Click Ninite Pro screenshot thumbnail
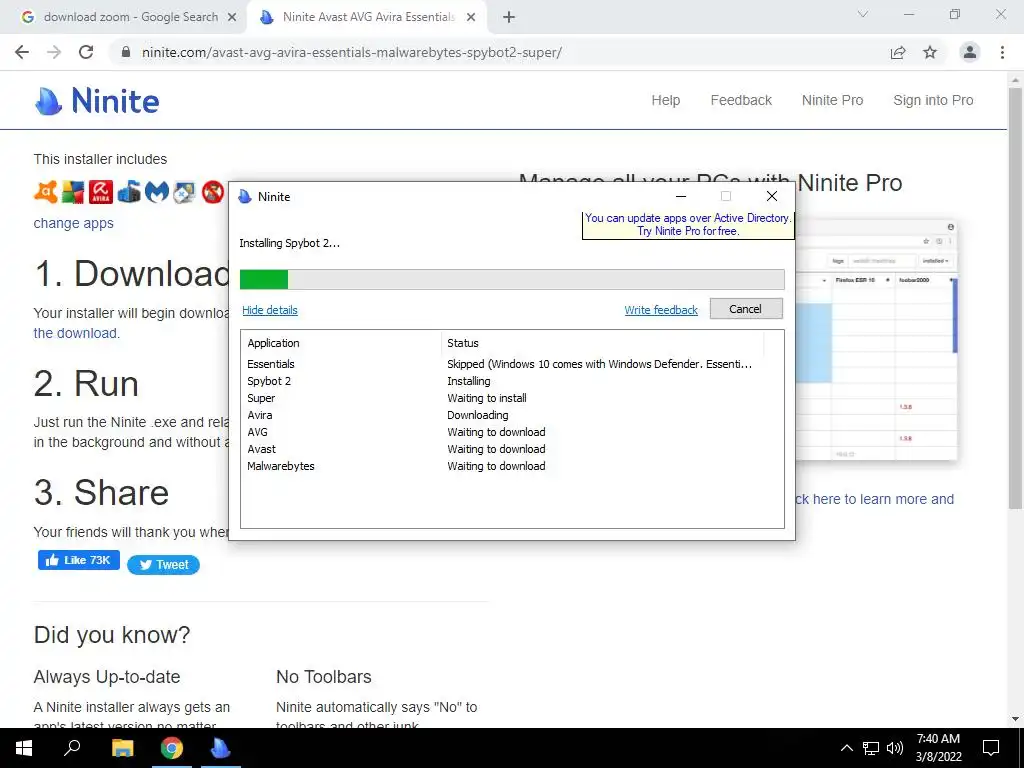The image size is (1024, 768). [x=876, y=340]
